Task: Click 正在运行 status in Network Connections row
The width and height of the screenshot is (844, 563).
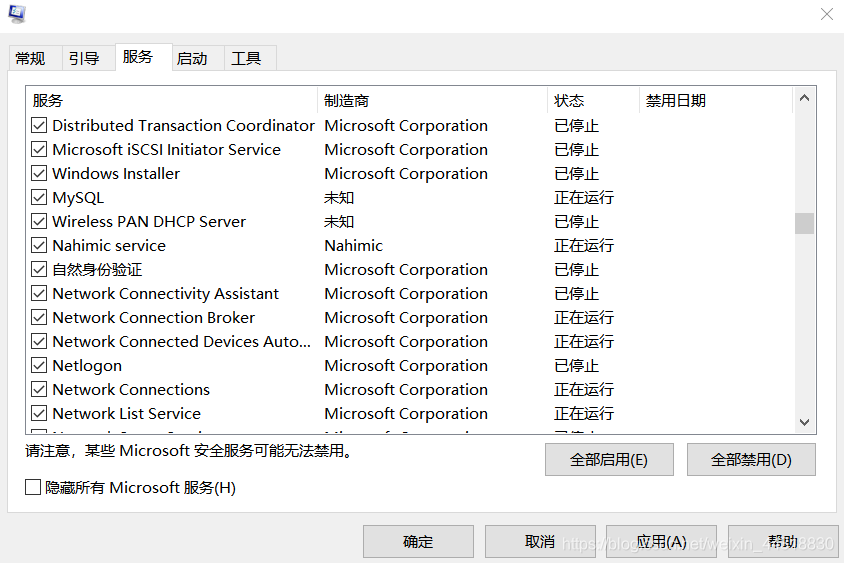Action: (x=584, y=389)
